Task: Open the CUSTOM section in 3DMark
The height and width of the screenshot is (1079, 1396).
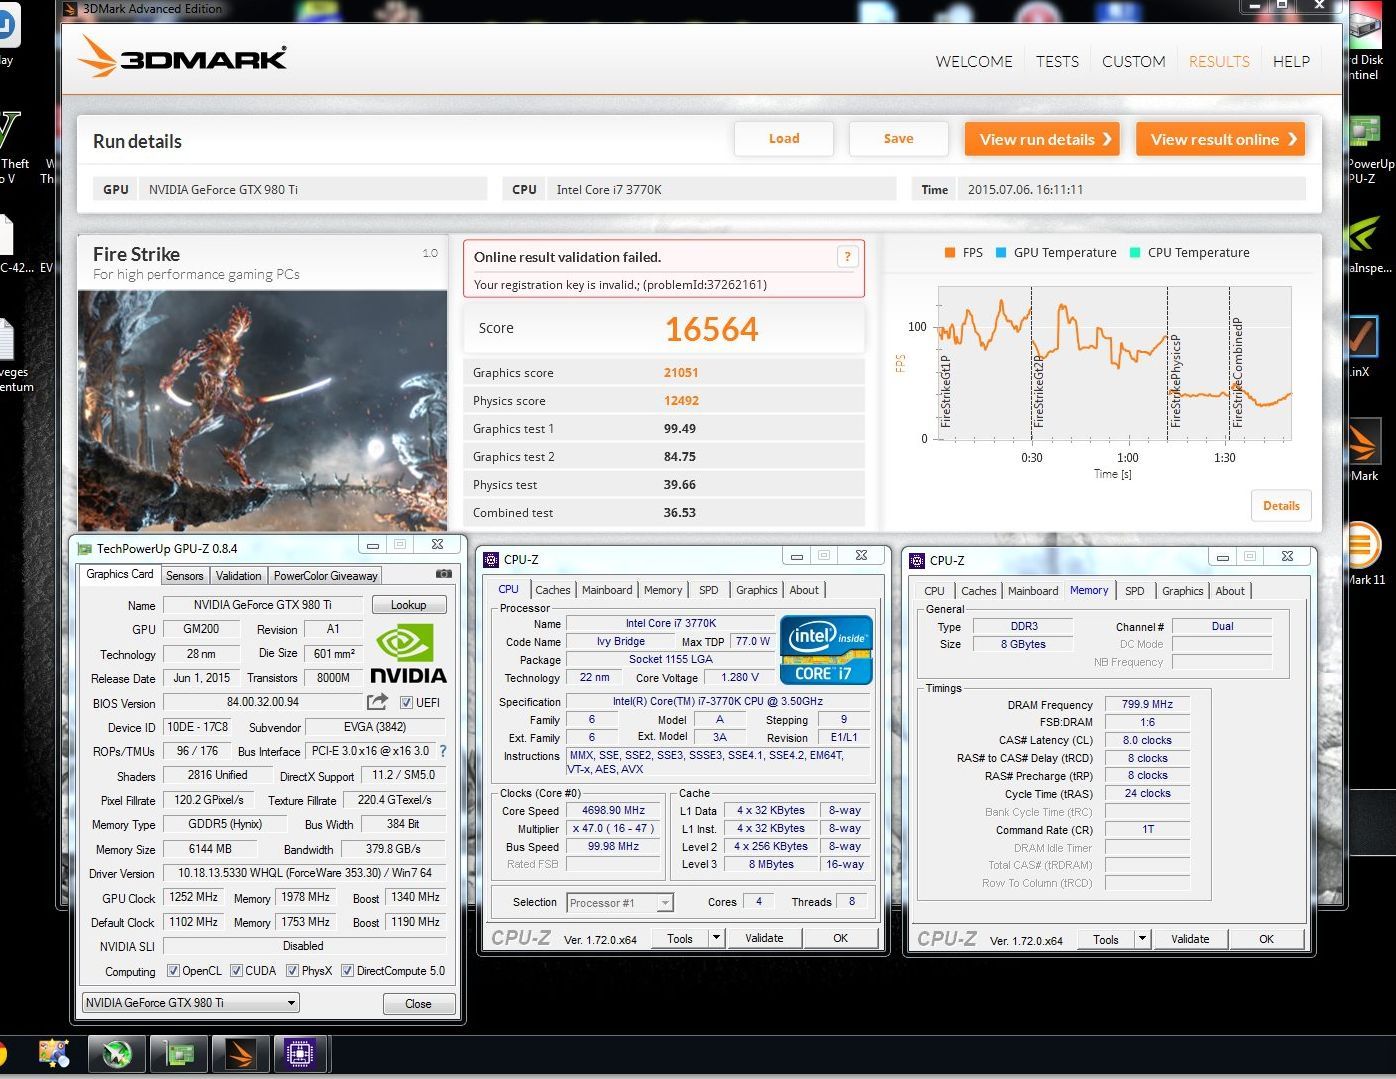Action: point(1133,61)
